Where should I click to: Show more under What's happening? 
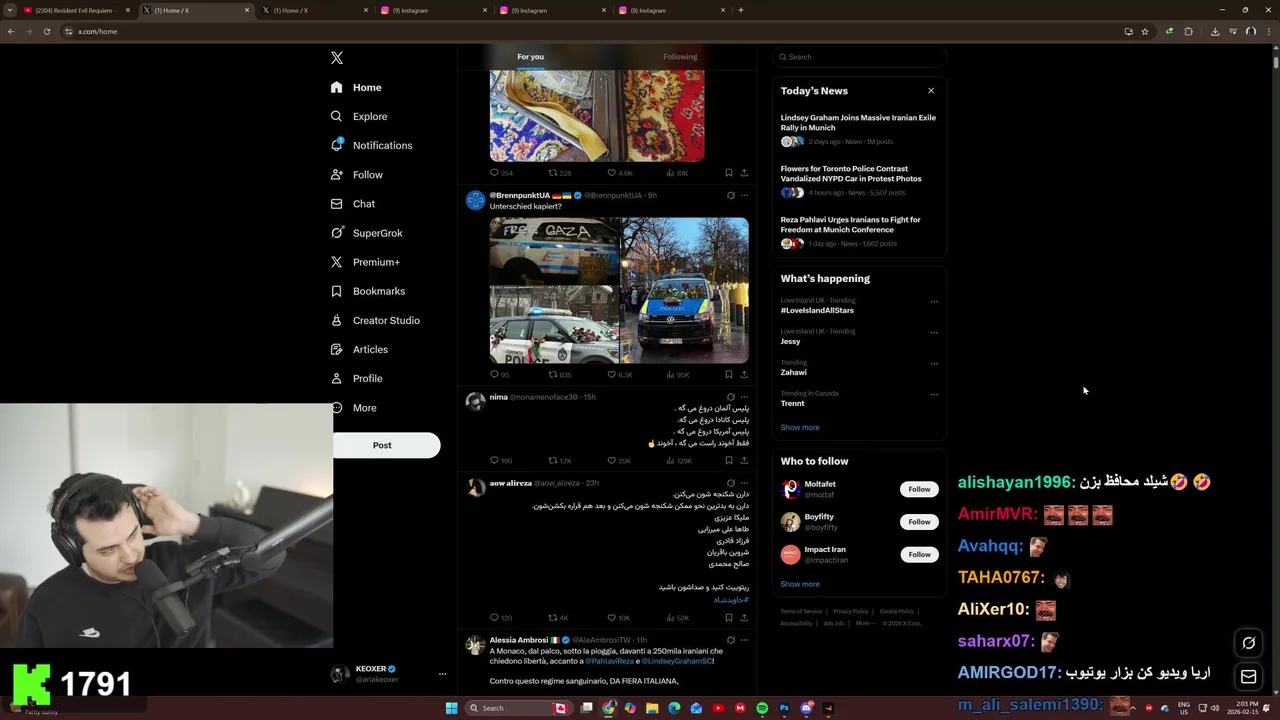coord(800,427)
